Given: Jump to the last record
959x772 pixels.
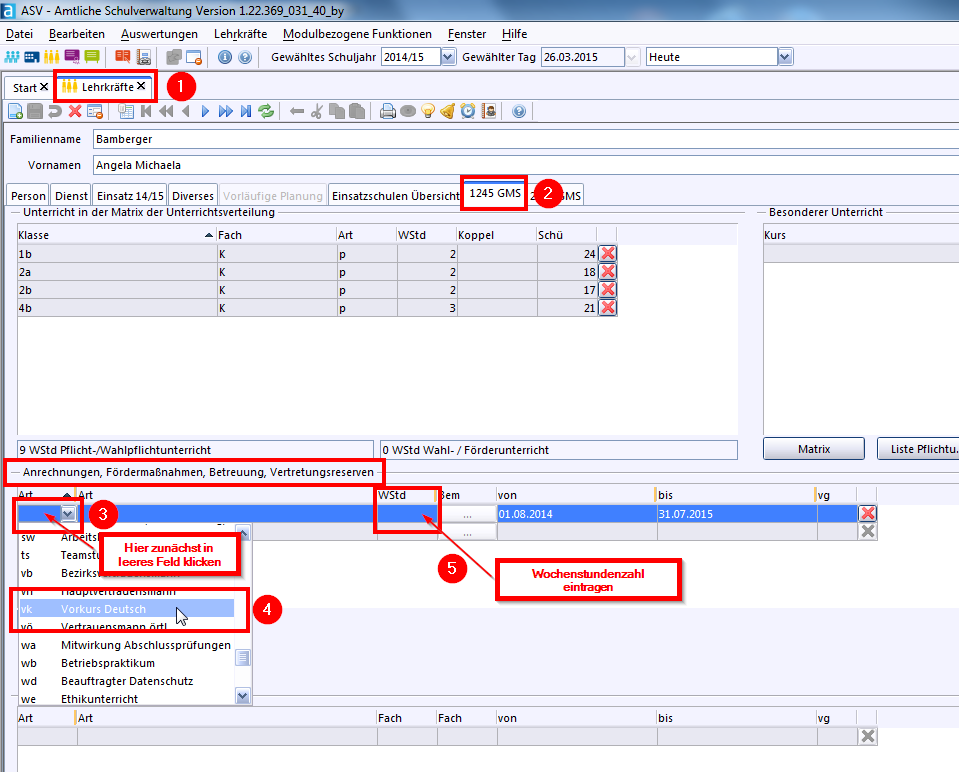Looking at the screenshot, I should pos(246,111).
